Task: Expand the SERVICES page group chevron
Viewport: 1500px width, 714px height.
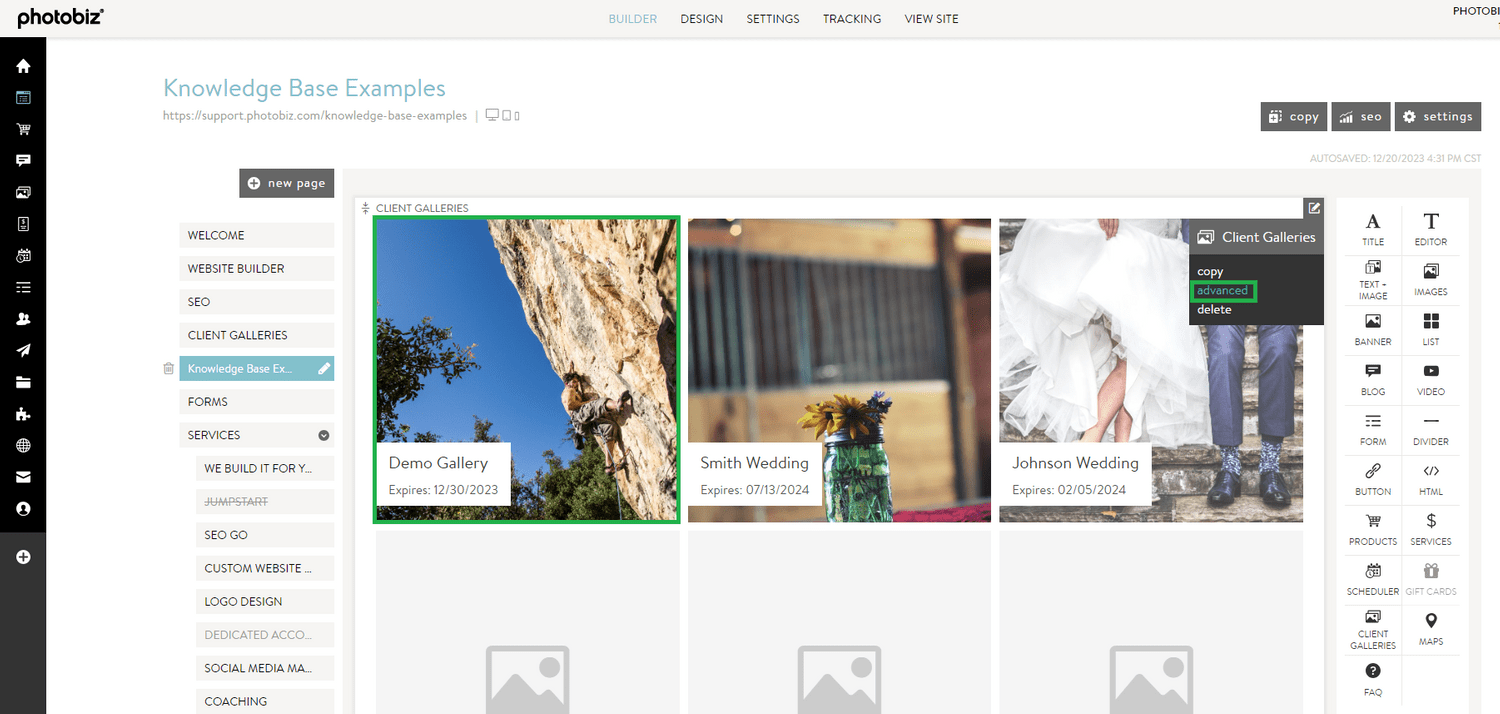Action: (x=322, y=435)
